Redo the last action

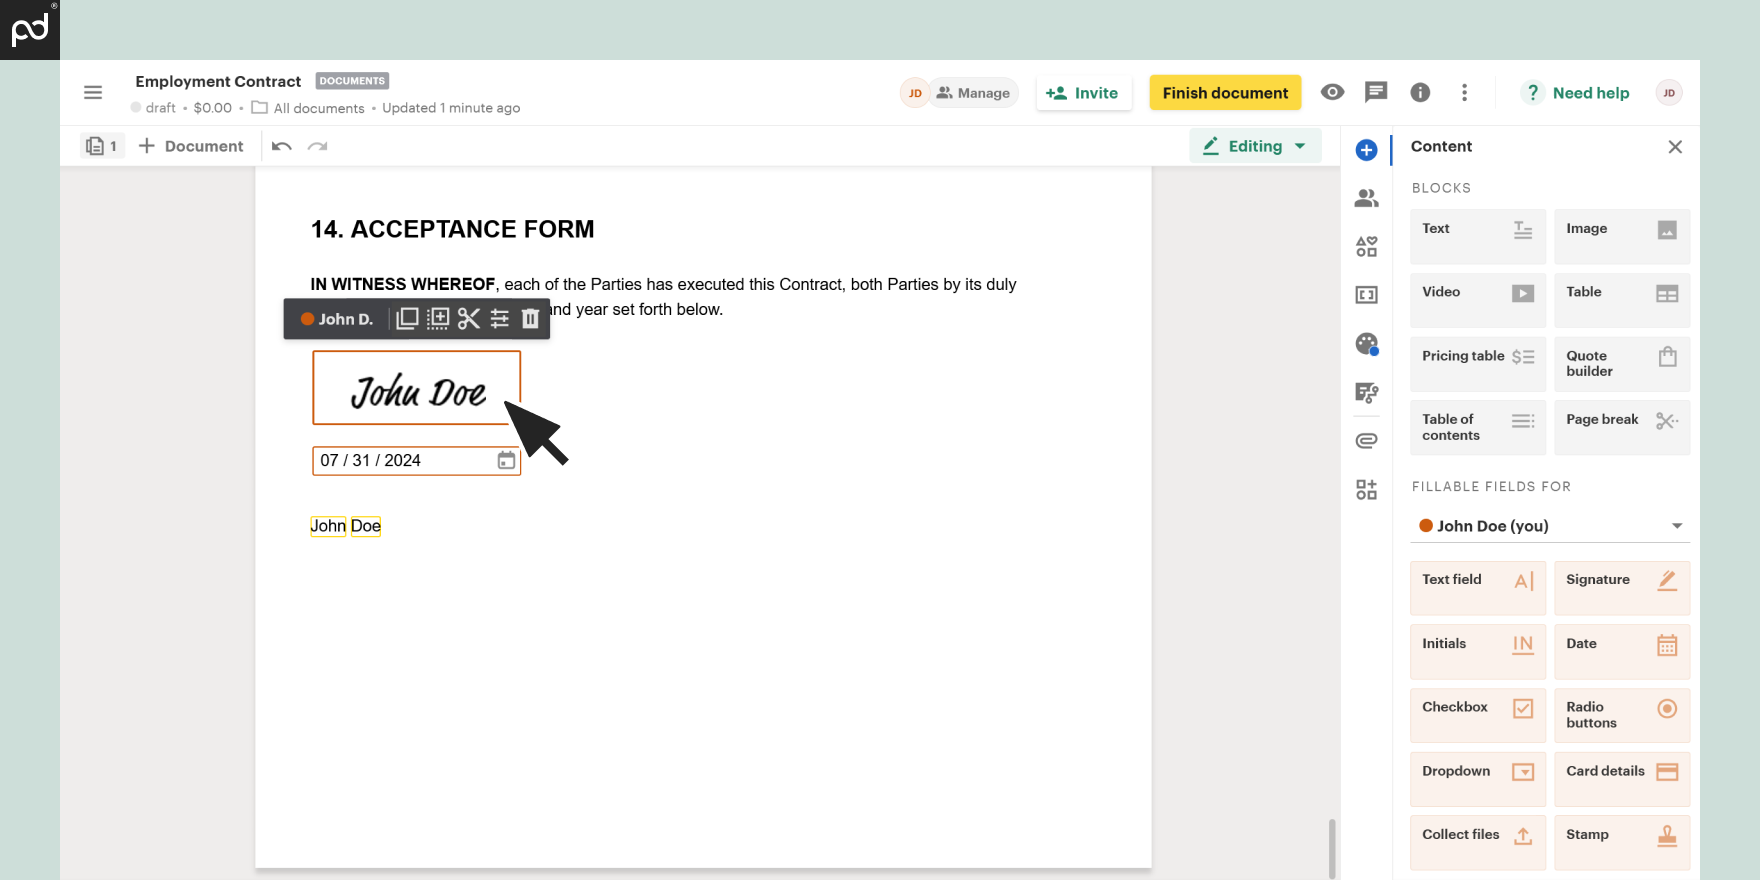tap(318, 146)
